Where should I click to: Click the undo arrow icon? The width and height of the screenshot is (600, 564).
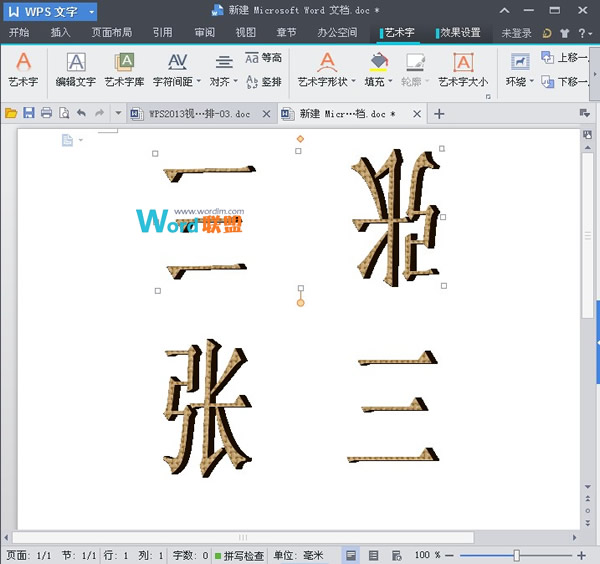click(x=81, y=114)
